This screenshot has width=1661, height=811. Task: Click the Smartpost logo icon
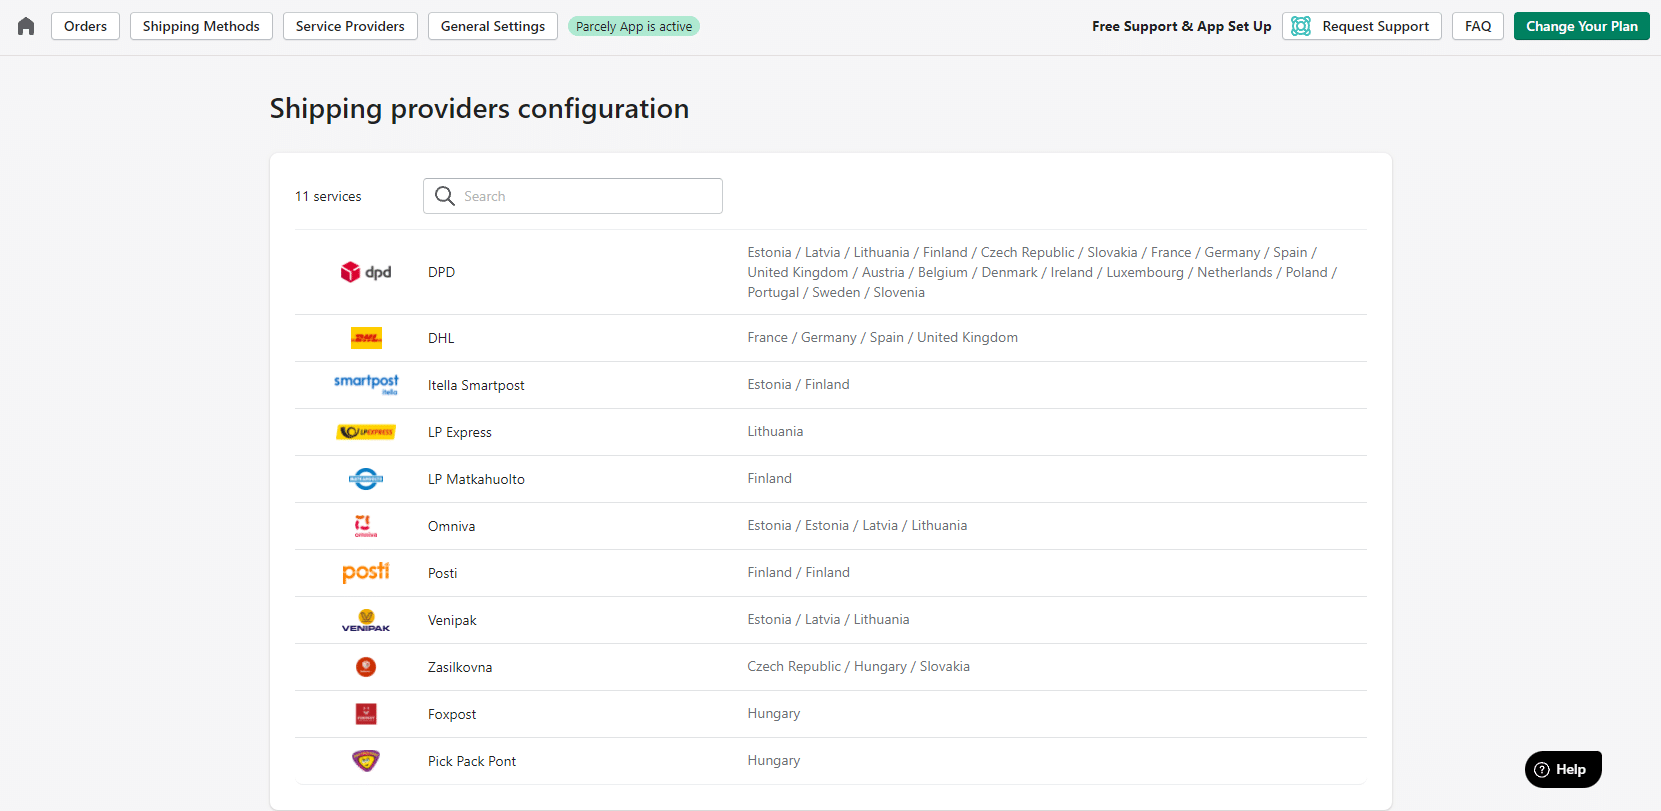pyautogui.click(x=366, y=384)
